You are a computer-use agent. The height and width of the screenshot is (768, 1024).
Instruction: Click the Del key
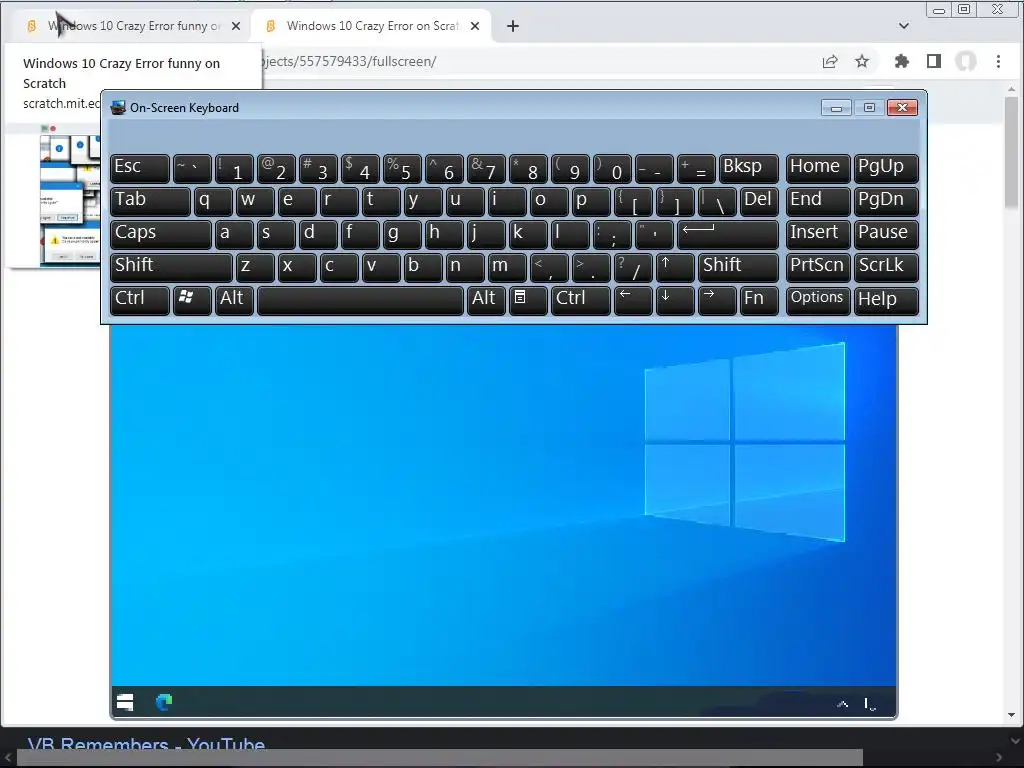(760, 201)
